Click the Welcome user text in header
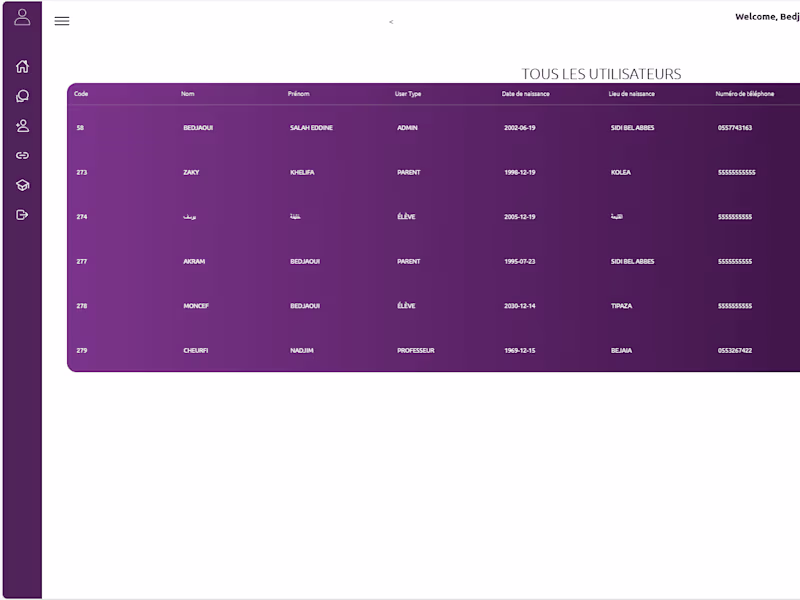Image resolution: width=800 pixels, height=600 pixels. tap(767, 17)
